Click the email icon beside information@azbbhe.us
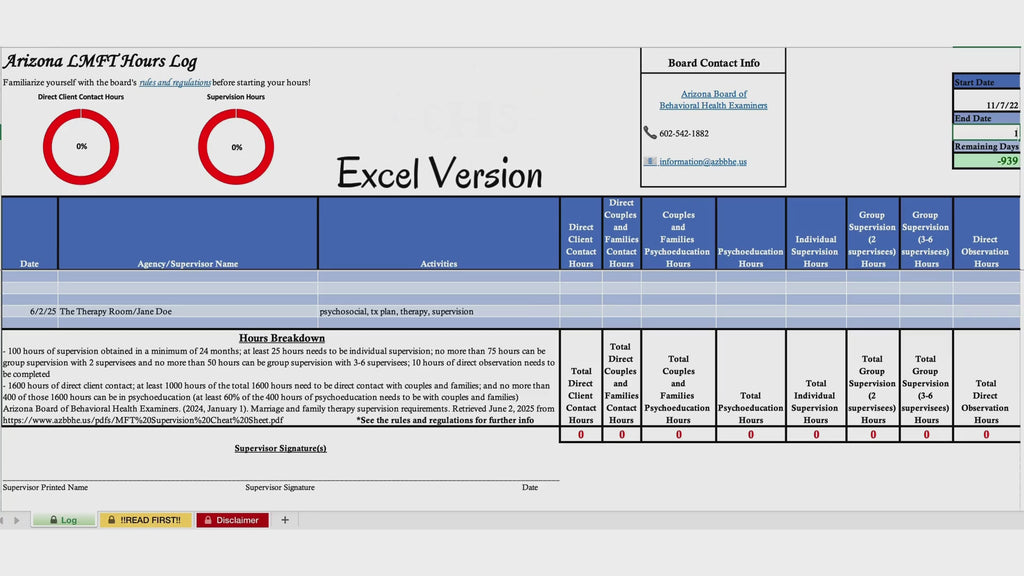 point(650,161)
